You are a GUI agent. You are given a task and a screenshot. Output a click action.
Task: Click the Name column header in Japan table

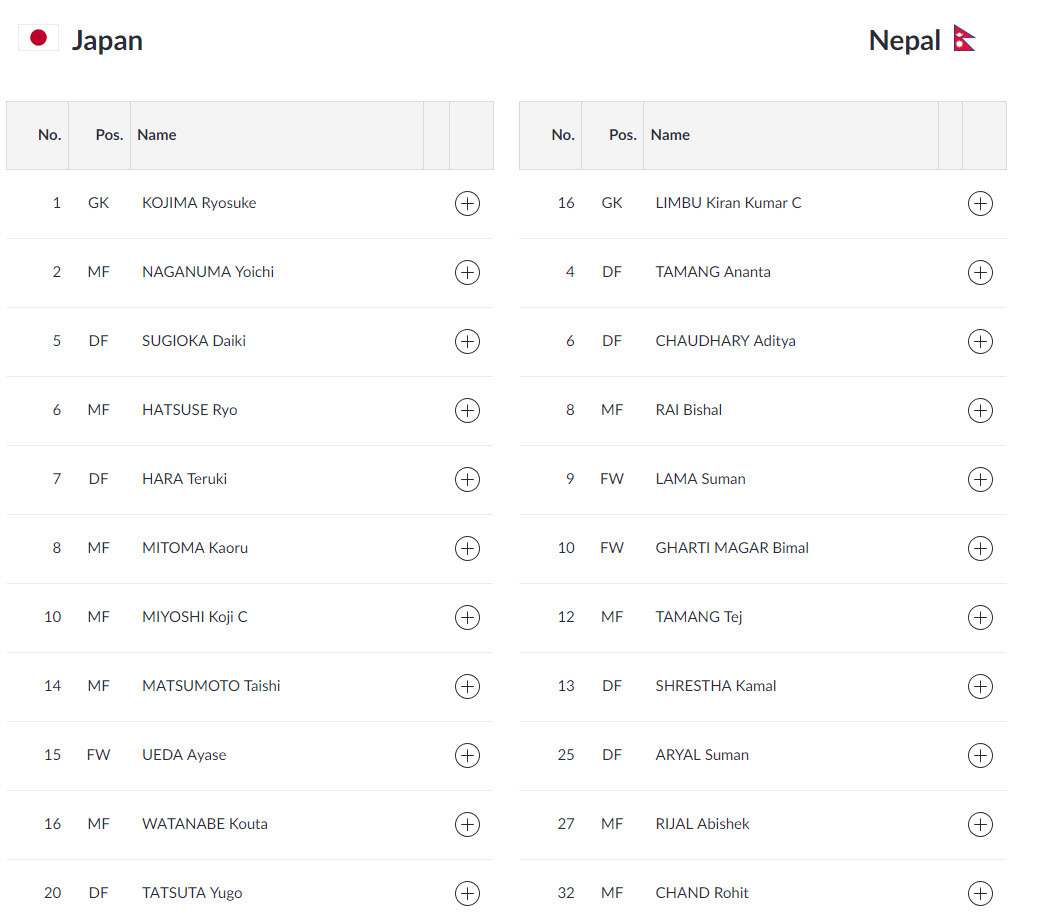click(x=157, y=135)
